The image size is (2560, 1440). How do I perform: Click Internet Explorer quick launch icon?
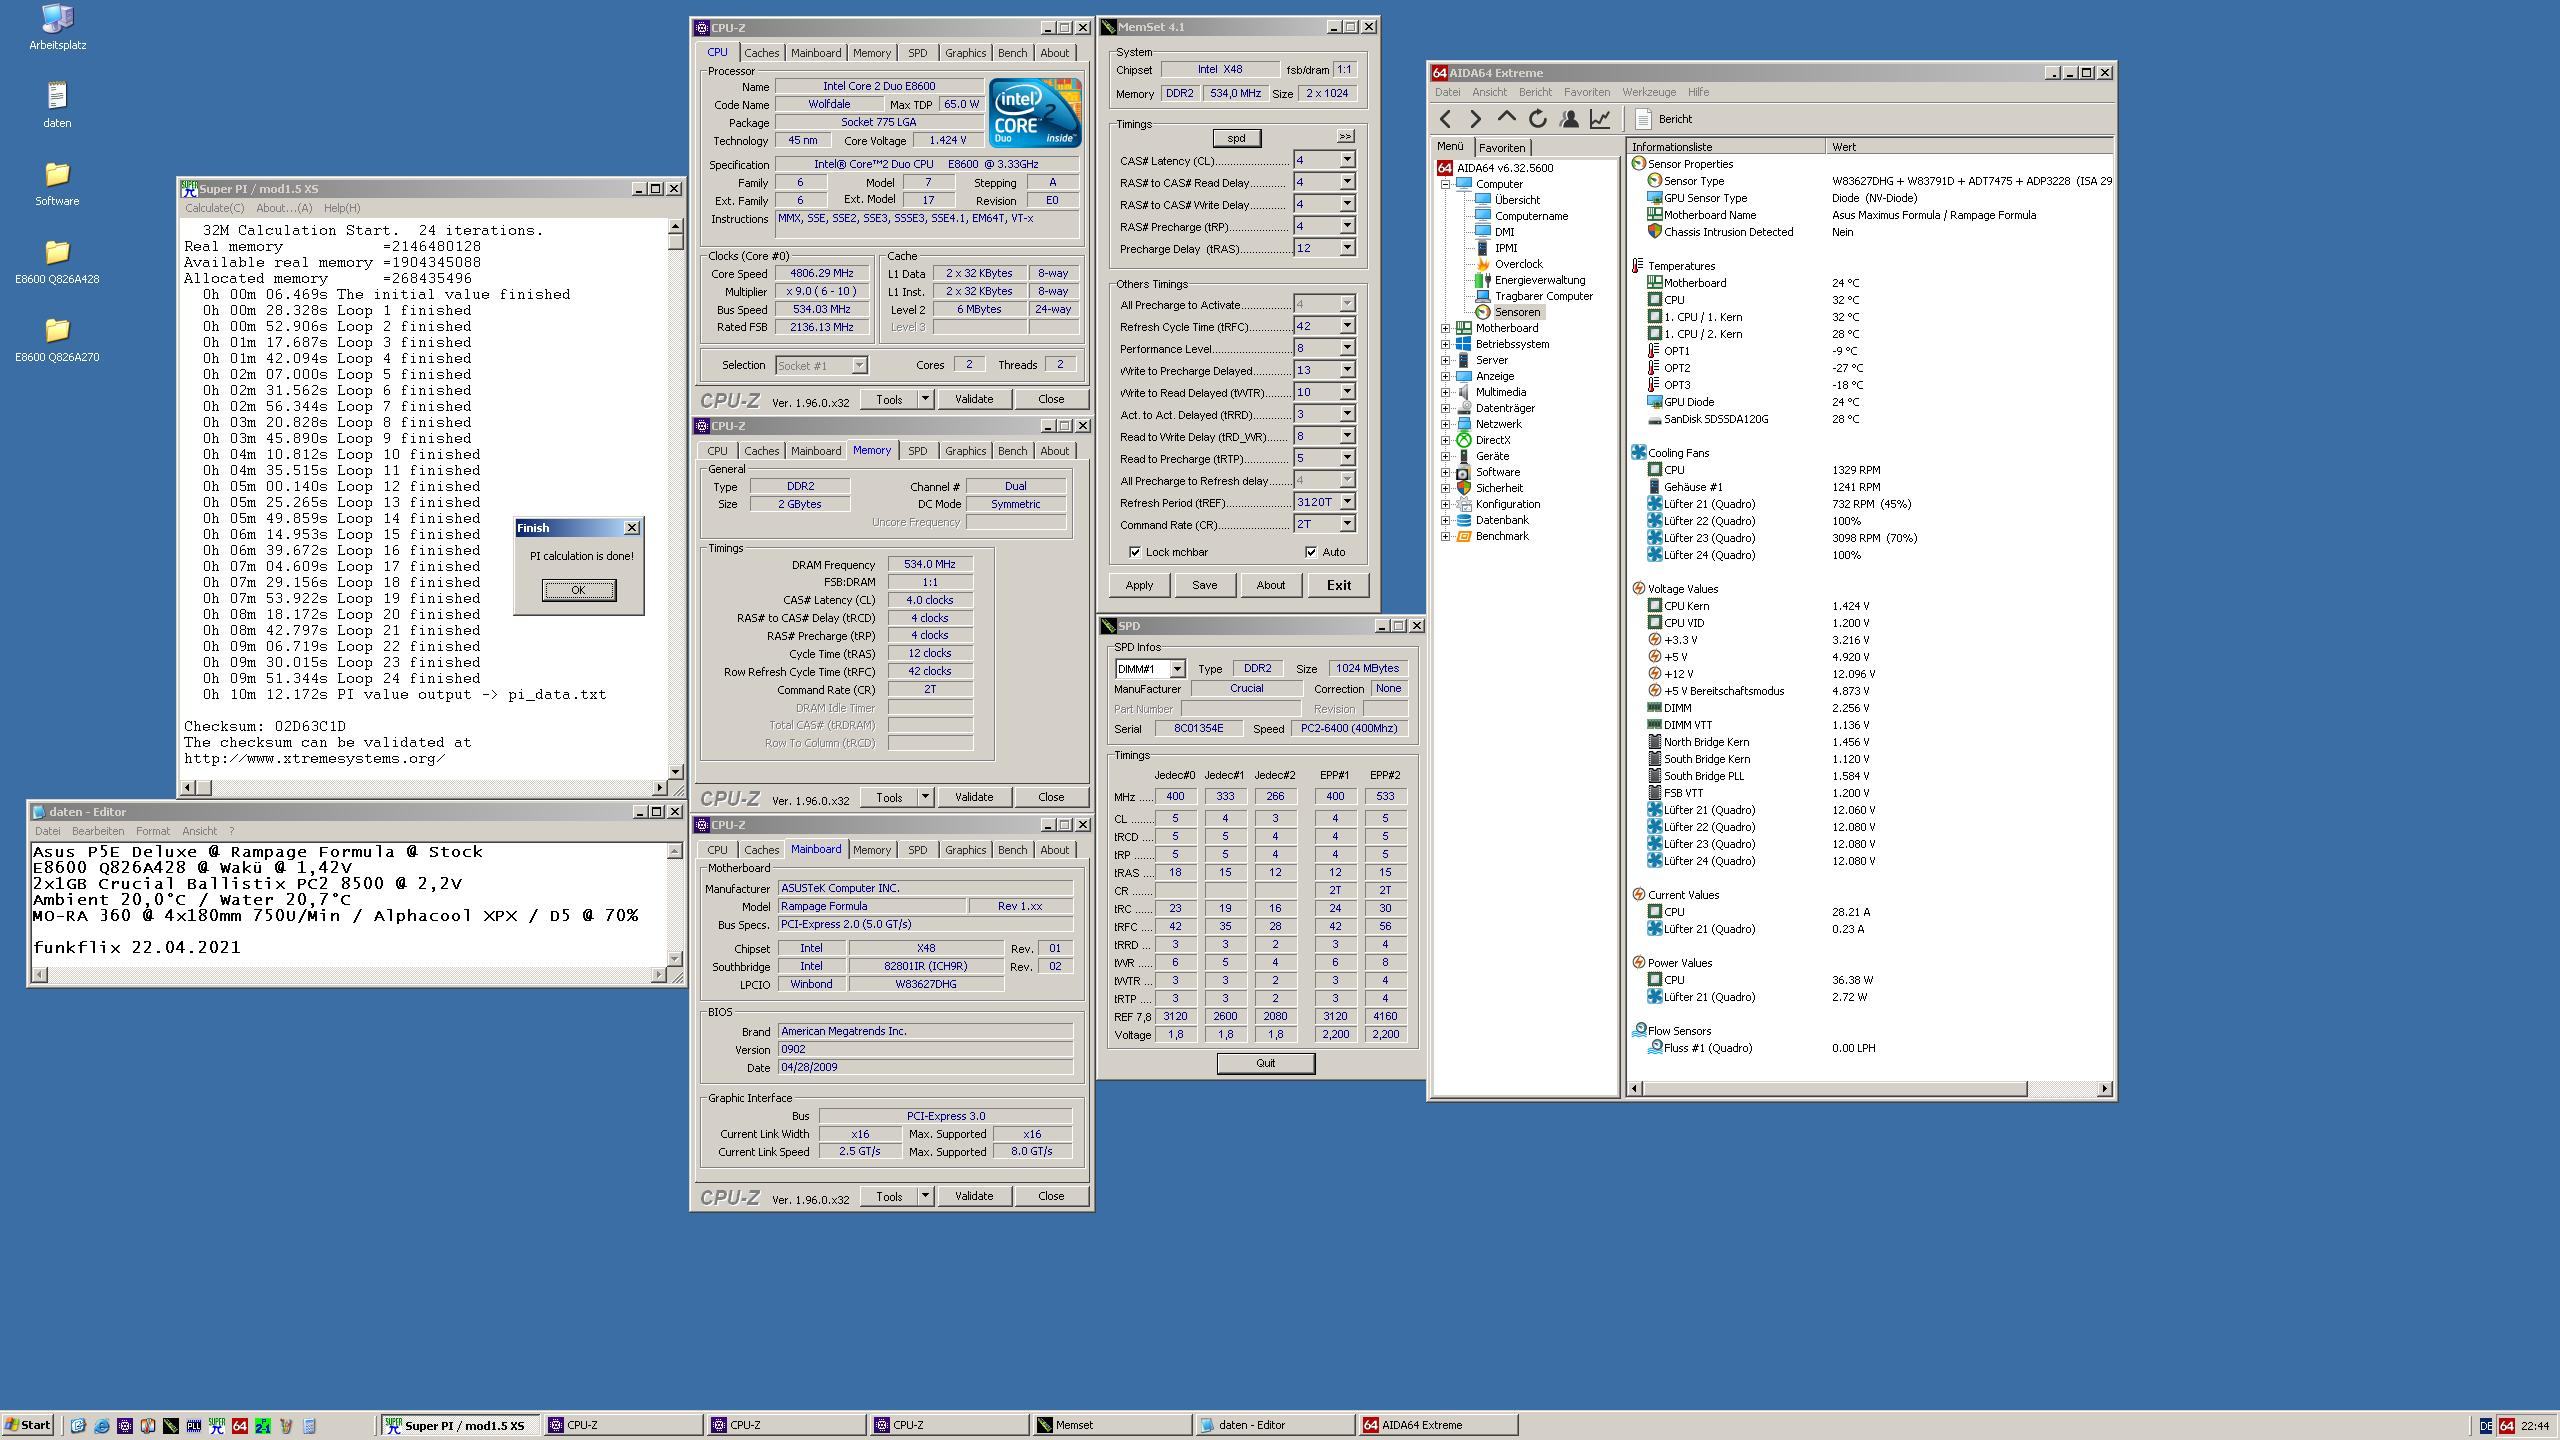pos(101,1426)
